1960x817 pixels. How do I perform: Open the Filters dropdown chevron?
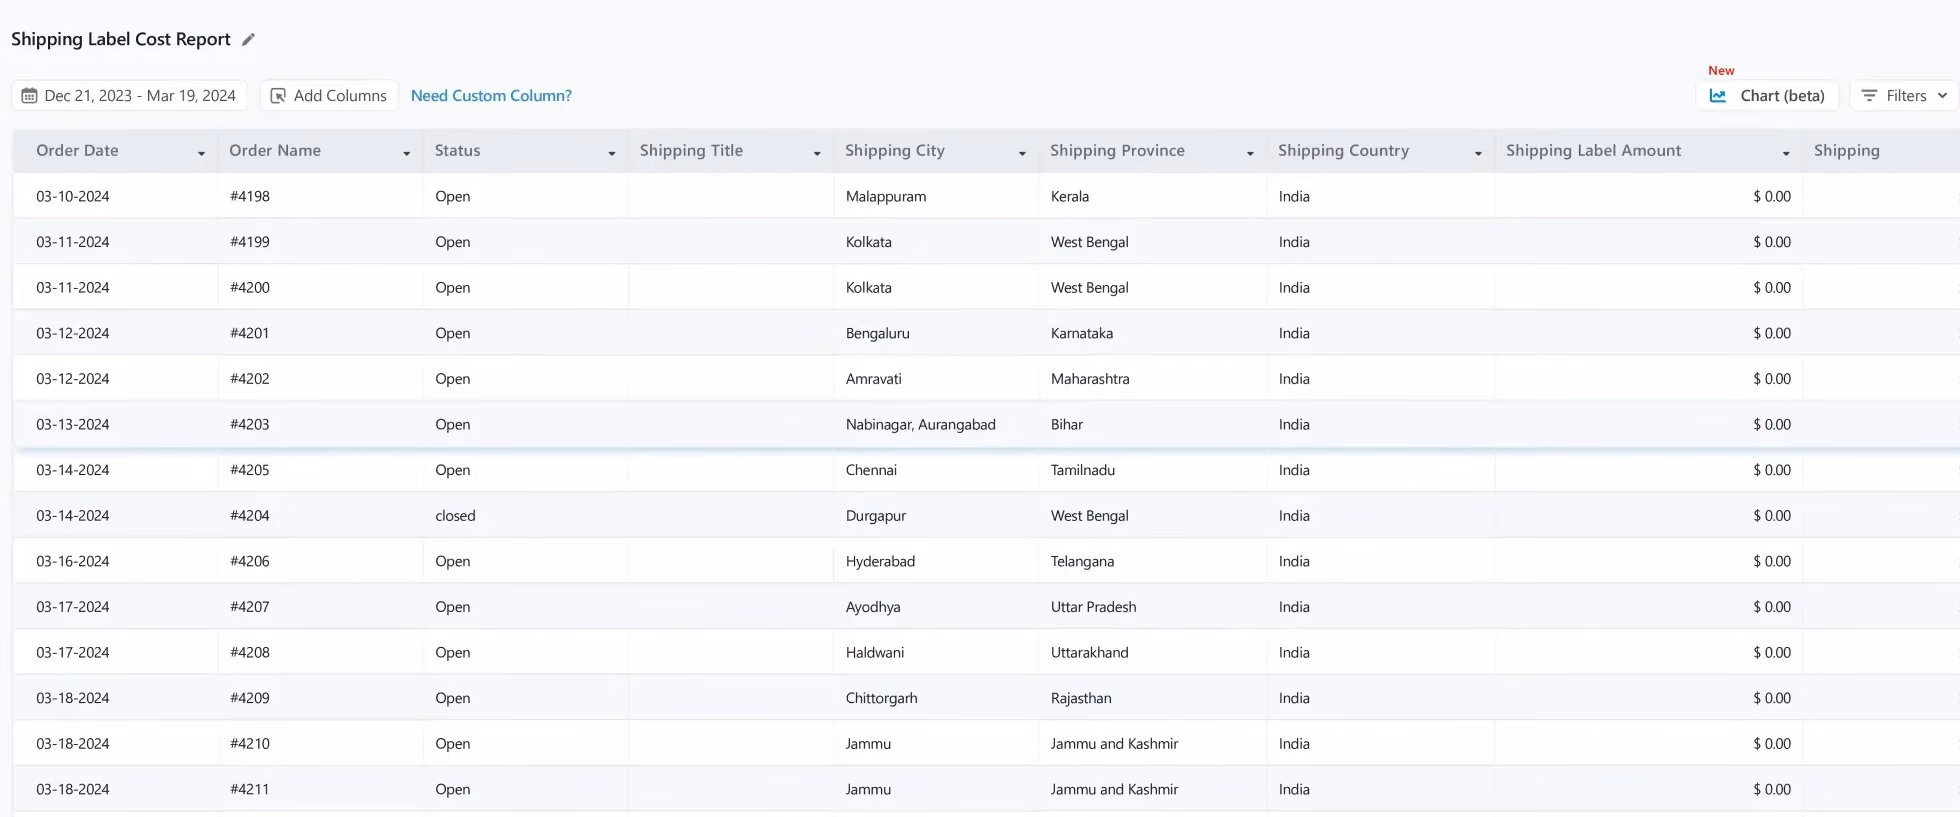(x=1942, y=96)
